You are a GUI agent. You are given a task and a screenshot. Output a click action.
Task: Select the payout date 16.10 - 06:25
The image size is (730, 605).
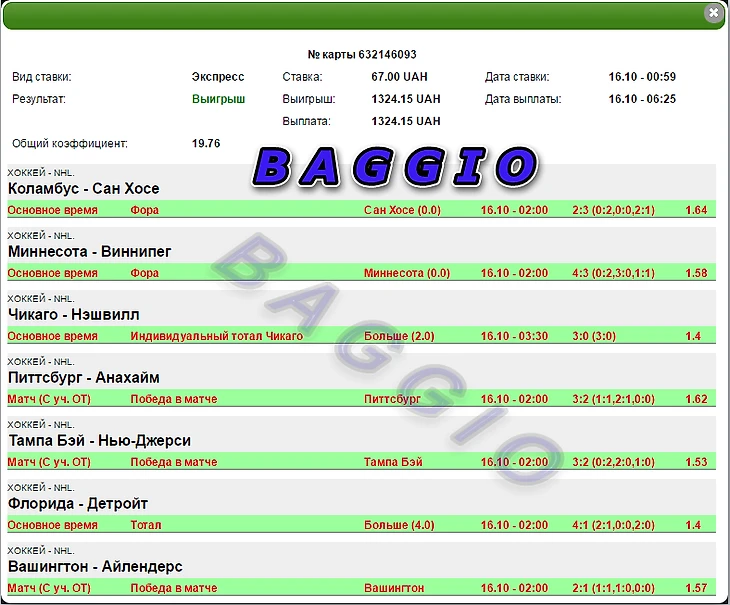click(x=642, y=99)
